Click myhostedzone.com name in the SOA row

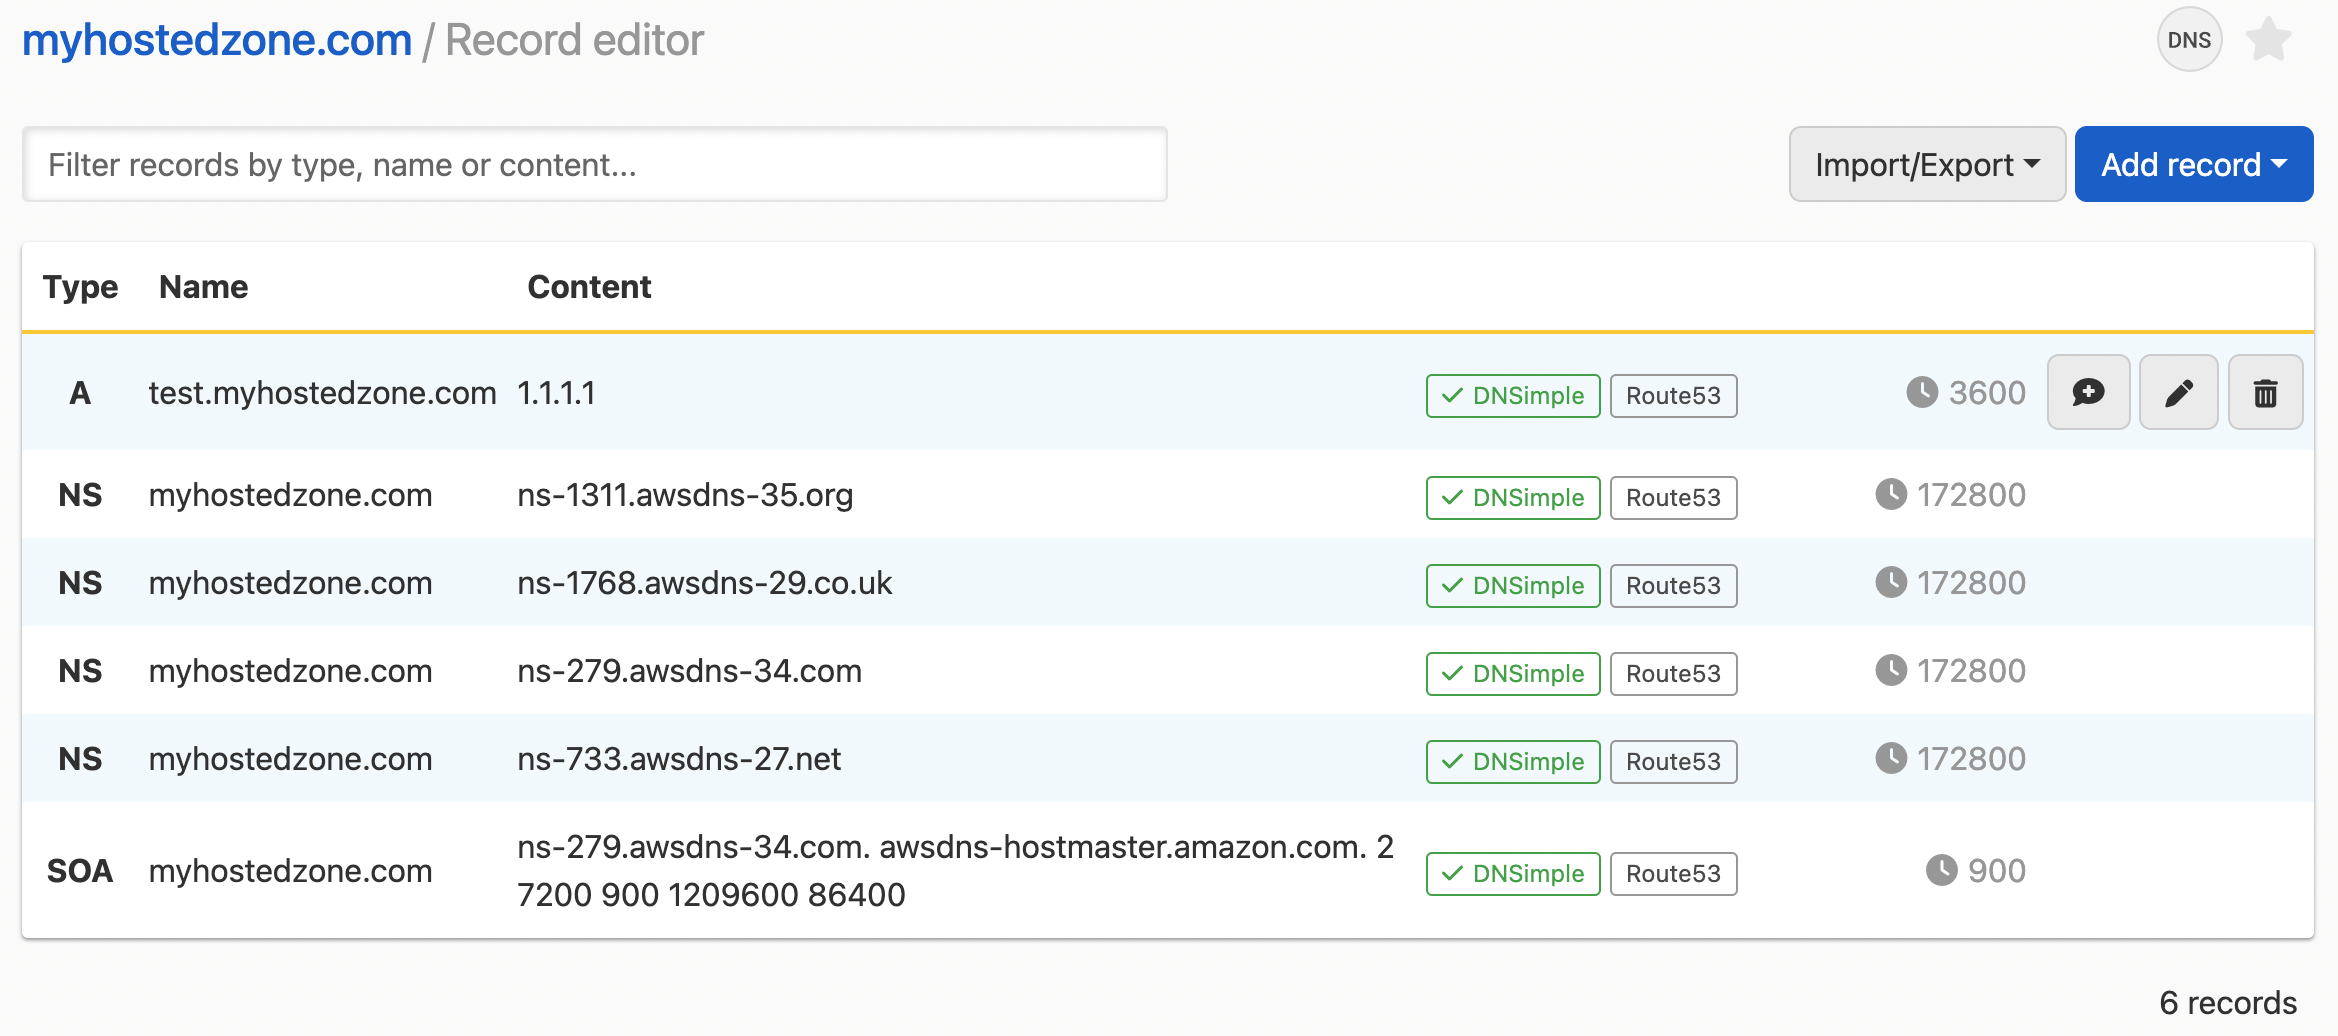click(x=290, y=871)
